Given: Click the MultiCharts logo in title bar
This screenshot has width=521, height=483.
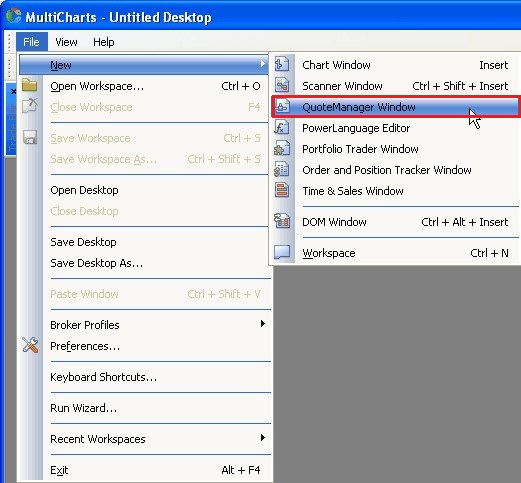Looking at the screenshot, I should [13, 16].
